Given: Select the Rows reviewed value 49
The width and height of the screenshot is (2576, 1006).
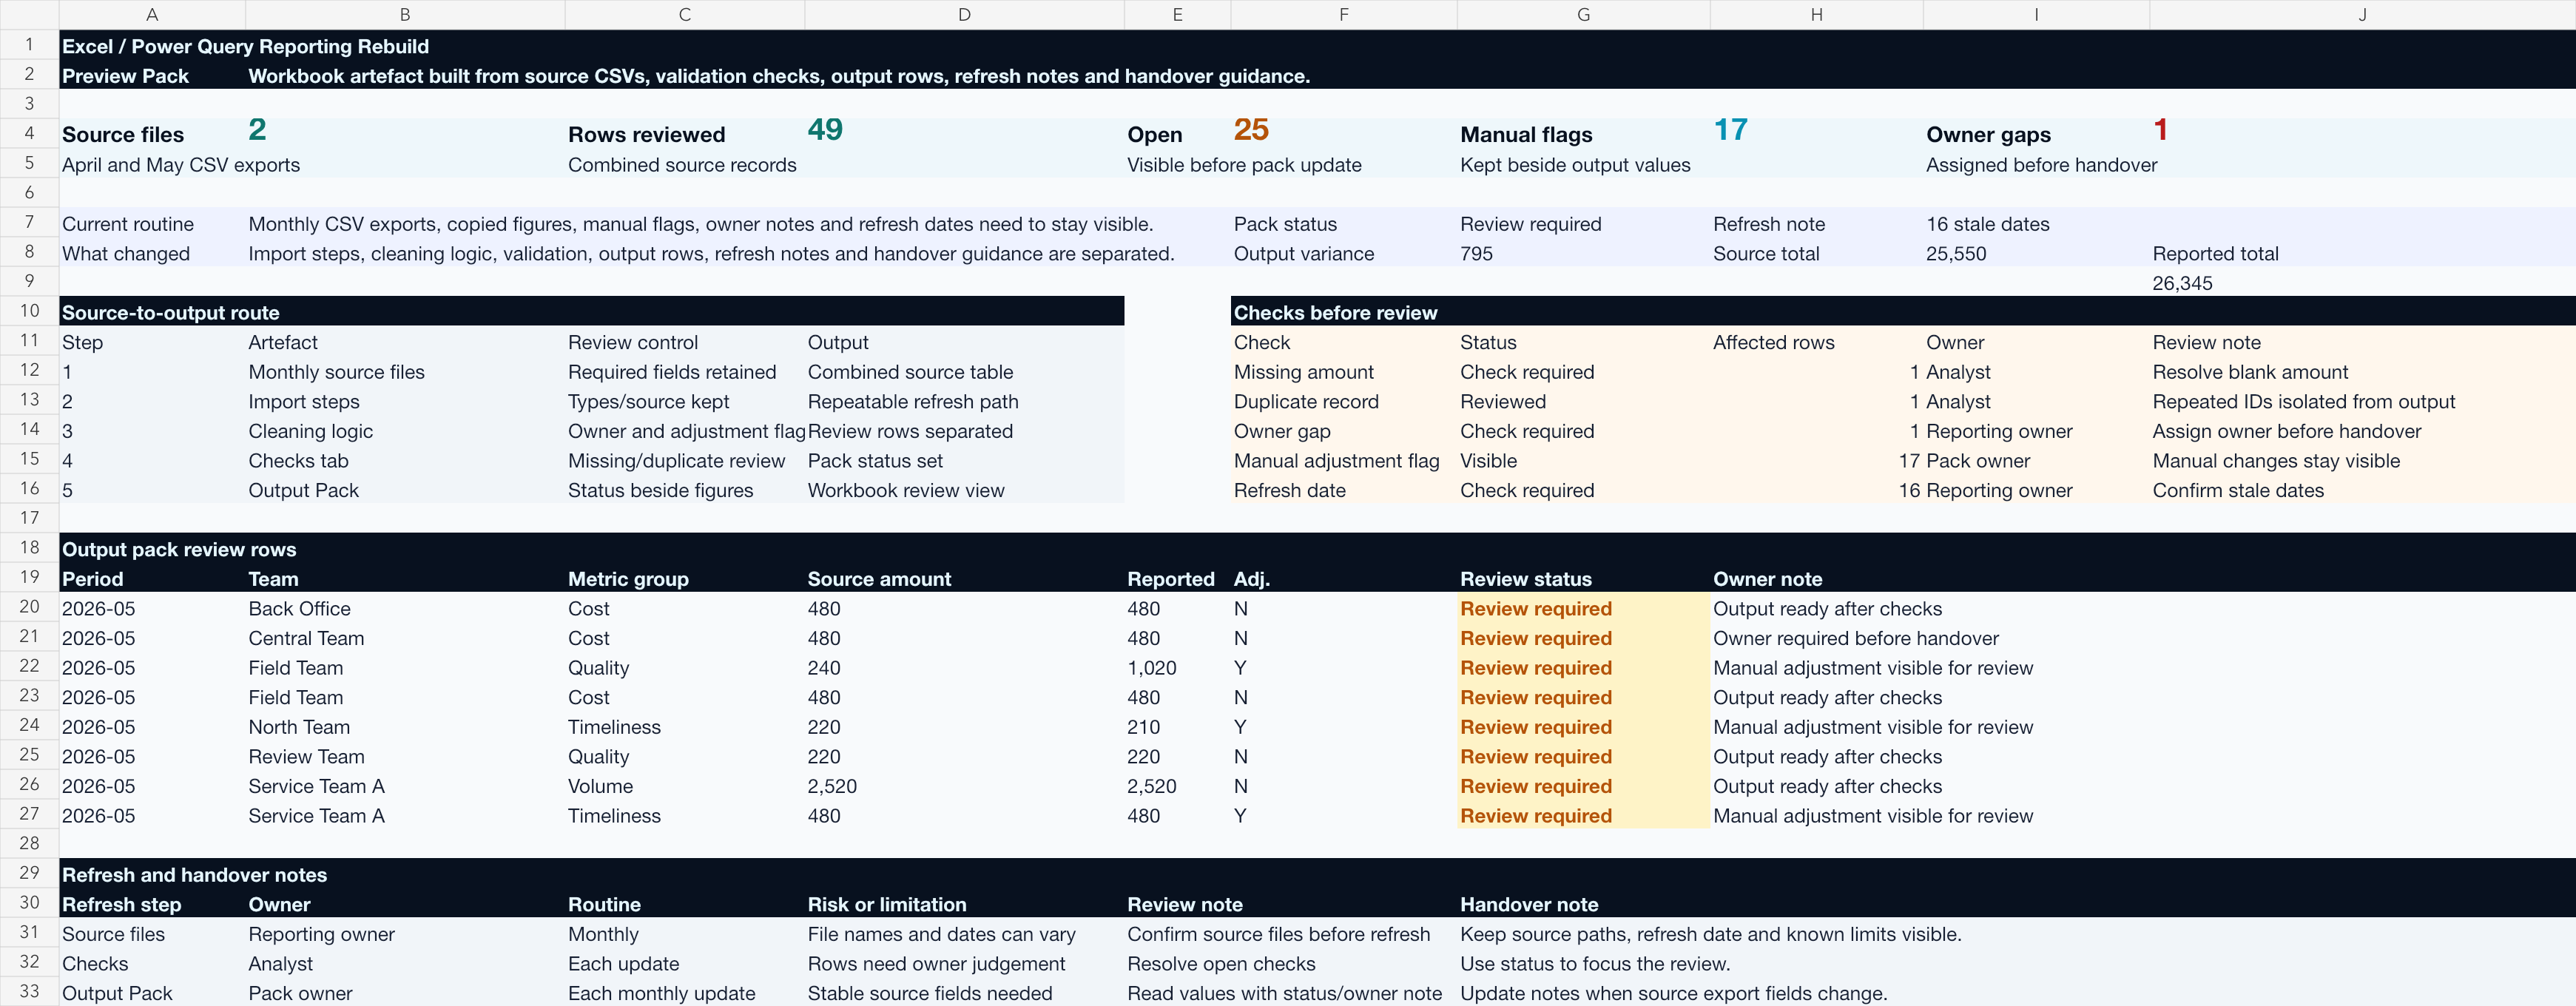Looking at the screenshot, I should 825,129.
